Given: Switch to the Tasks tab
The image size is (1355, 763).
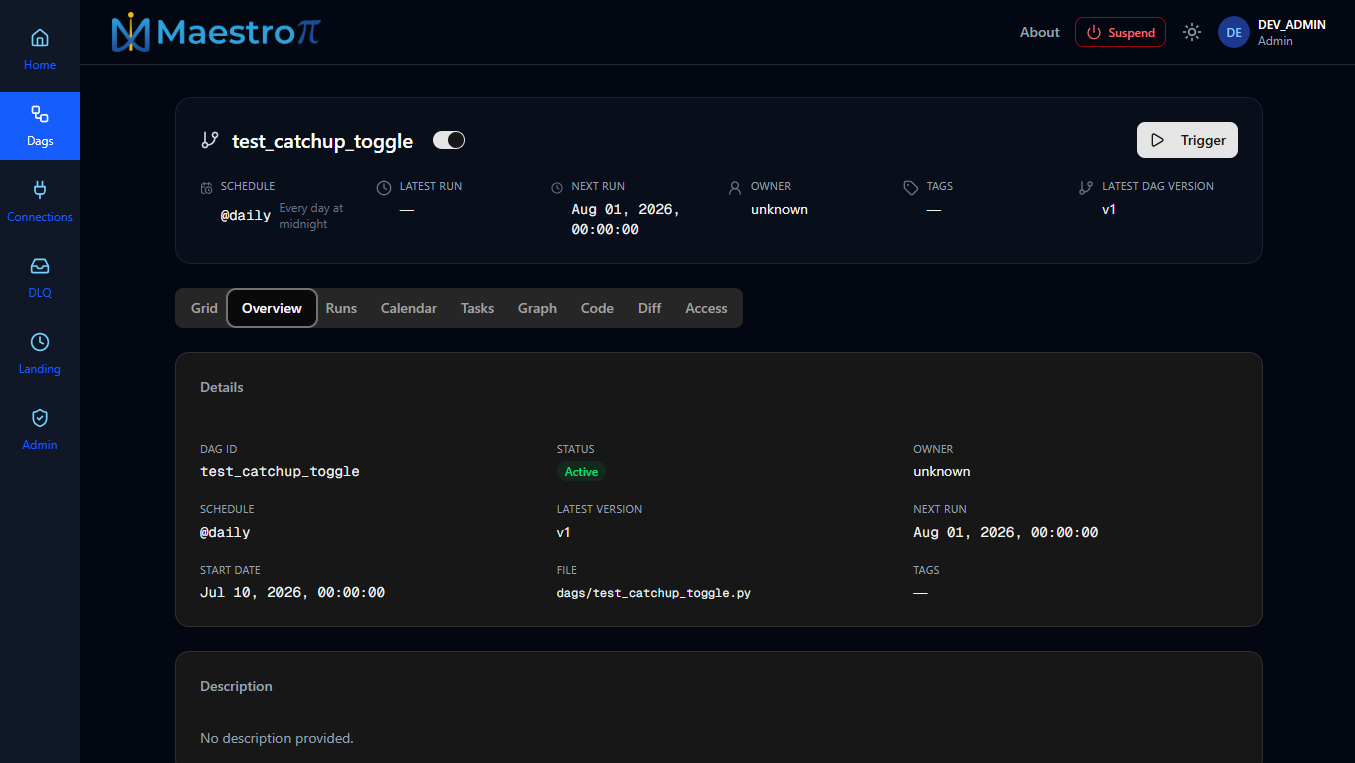Looking at the screenshot, I should (477, 308).
